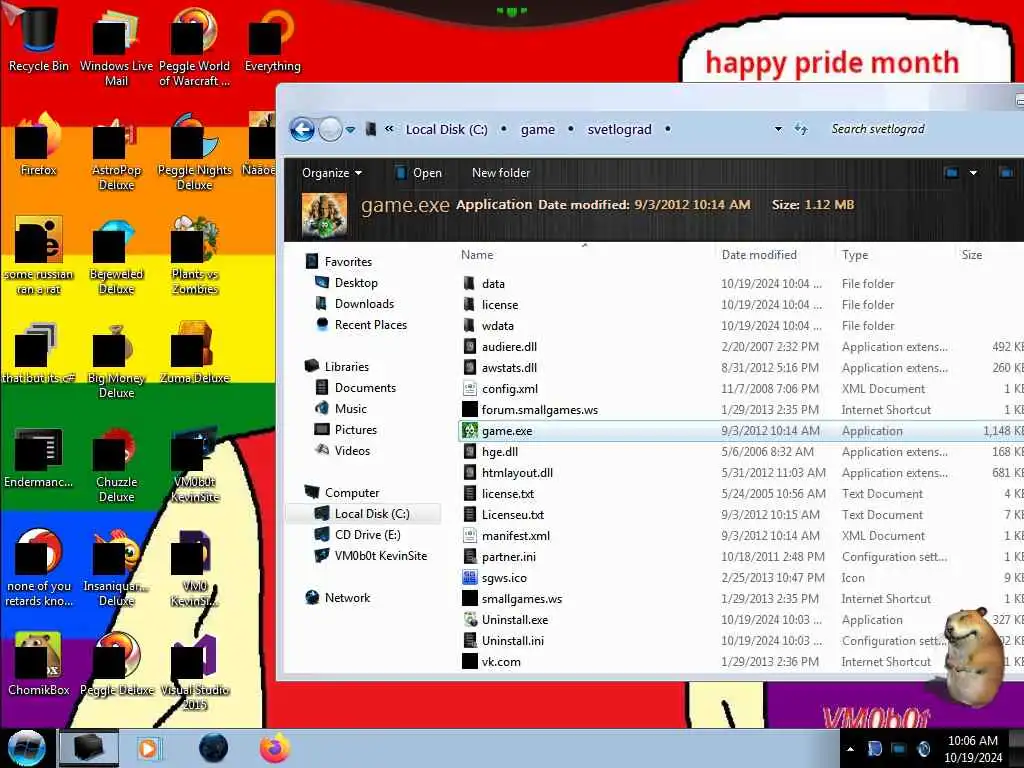Select the Uninstall.exe file icon
Screen dimensions: 1024x768
coord(470,619)
